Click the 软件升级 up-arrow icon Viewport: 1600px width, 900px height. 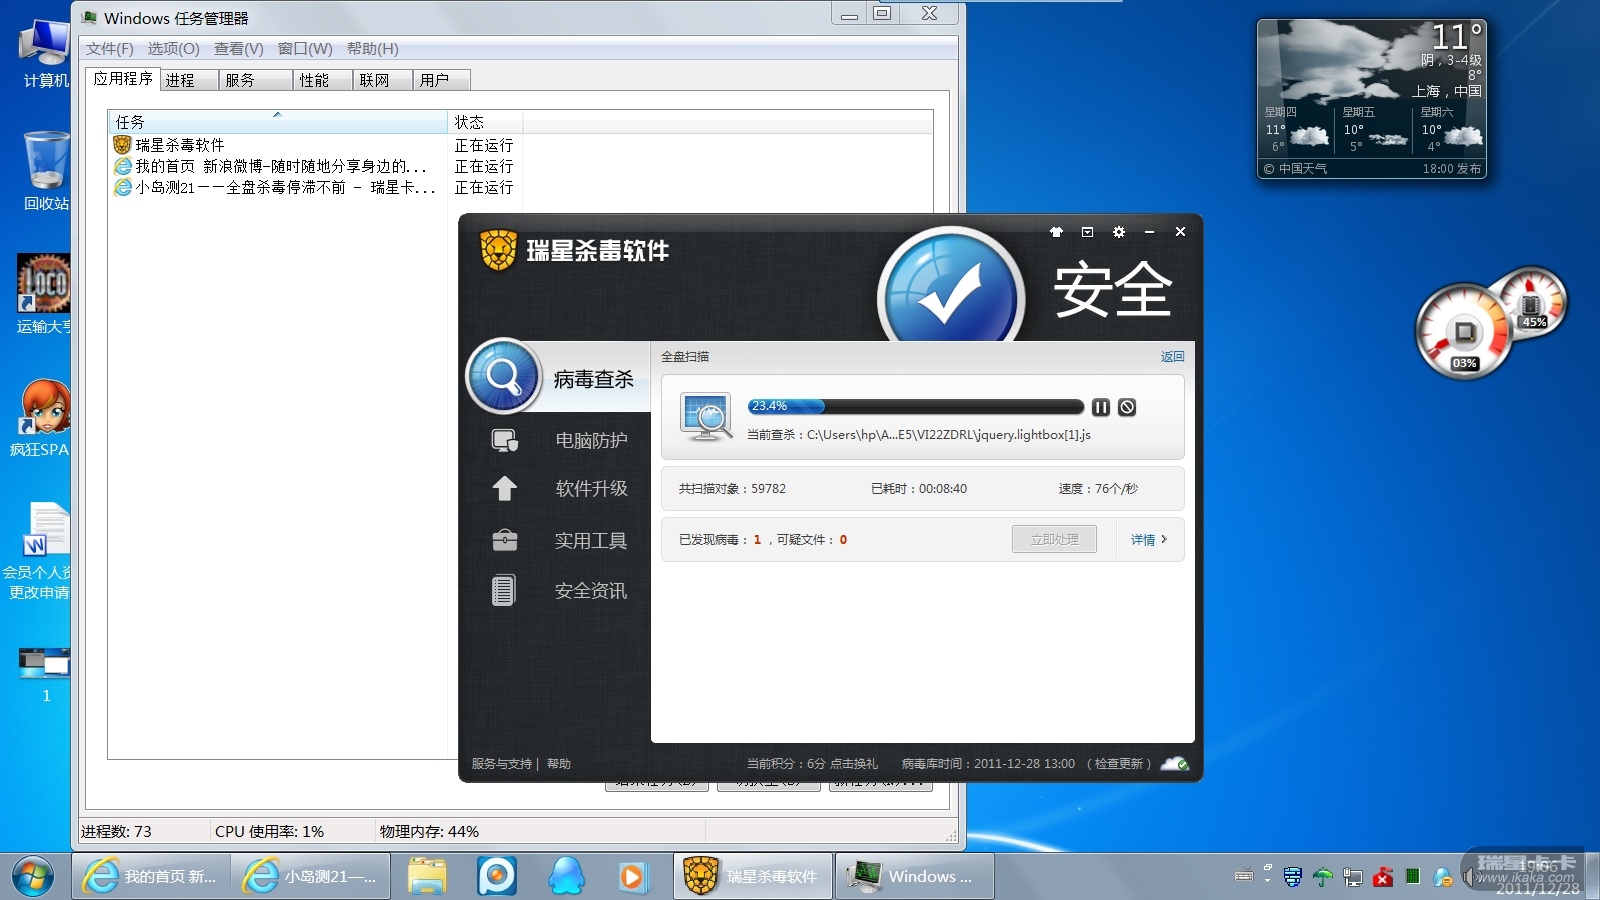504,488
